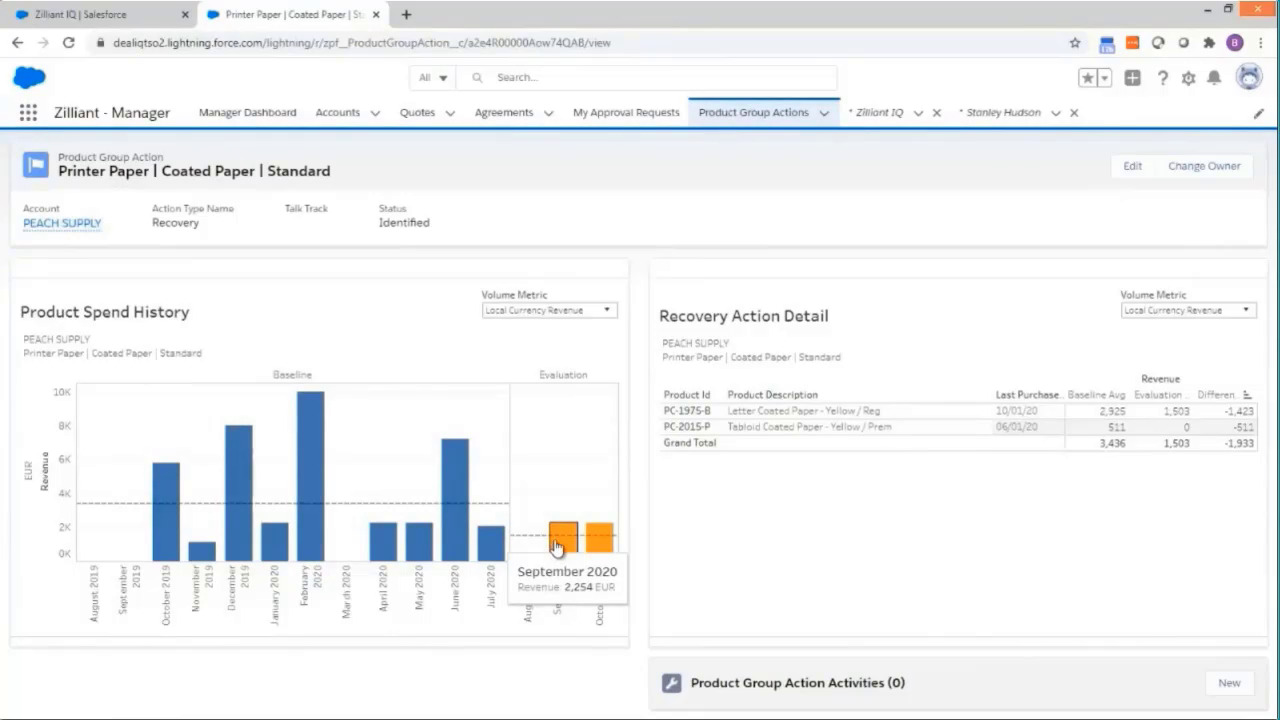1280x720 pixels.
Task: Click product ID PC-2015-P
Action: 687,427
